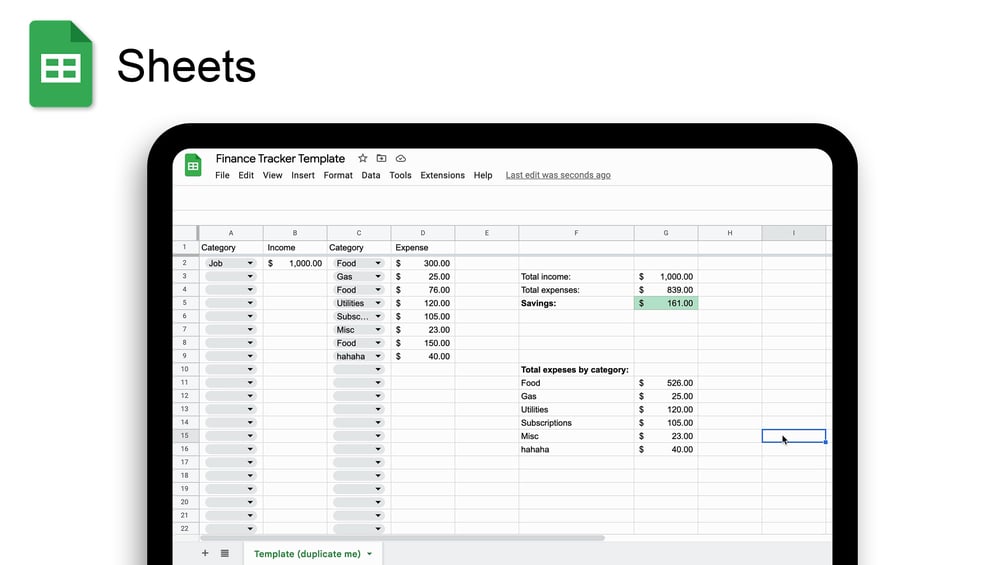Select column F header
This screenshot has height=565, width=1005.
(576, 233)
